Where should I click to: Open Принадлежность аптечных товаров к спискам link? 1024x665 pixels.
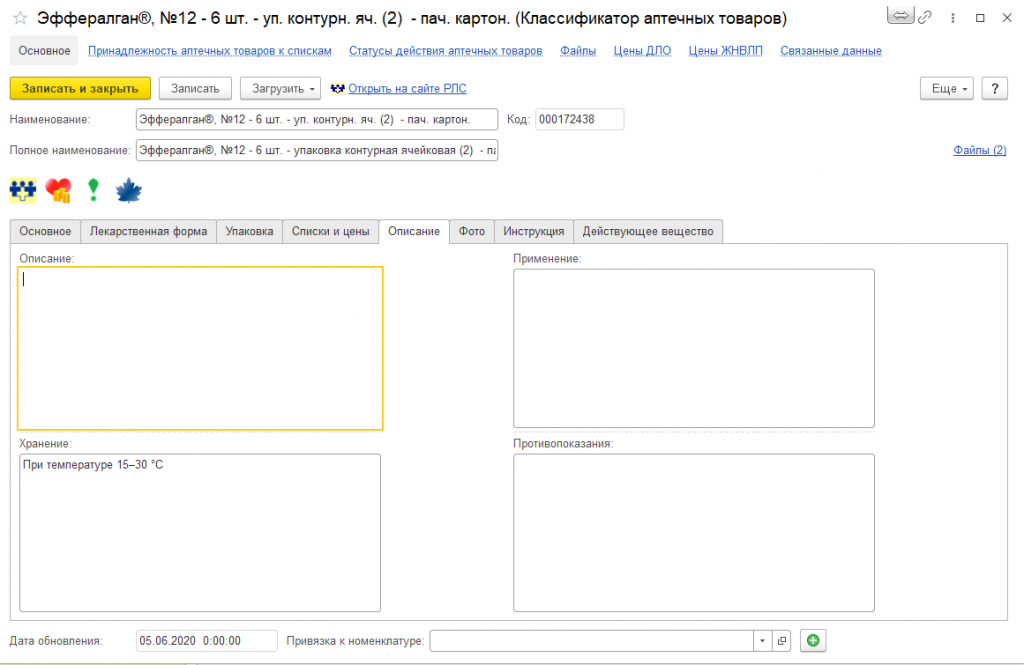(210, 51)
